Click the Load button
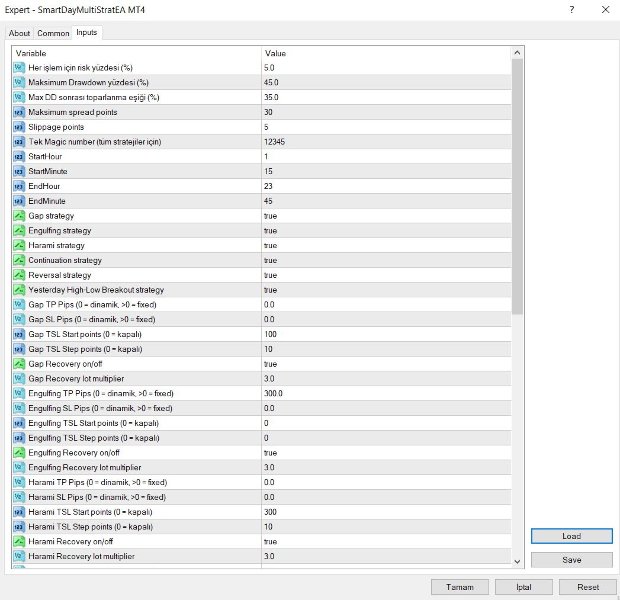620x600 pixels. click(x=571, y=536)
